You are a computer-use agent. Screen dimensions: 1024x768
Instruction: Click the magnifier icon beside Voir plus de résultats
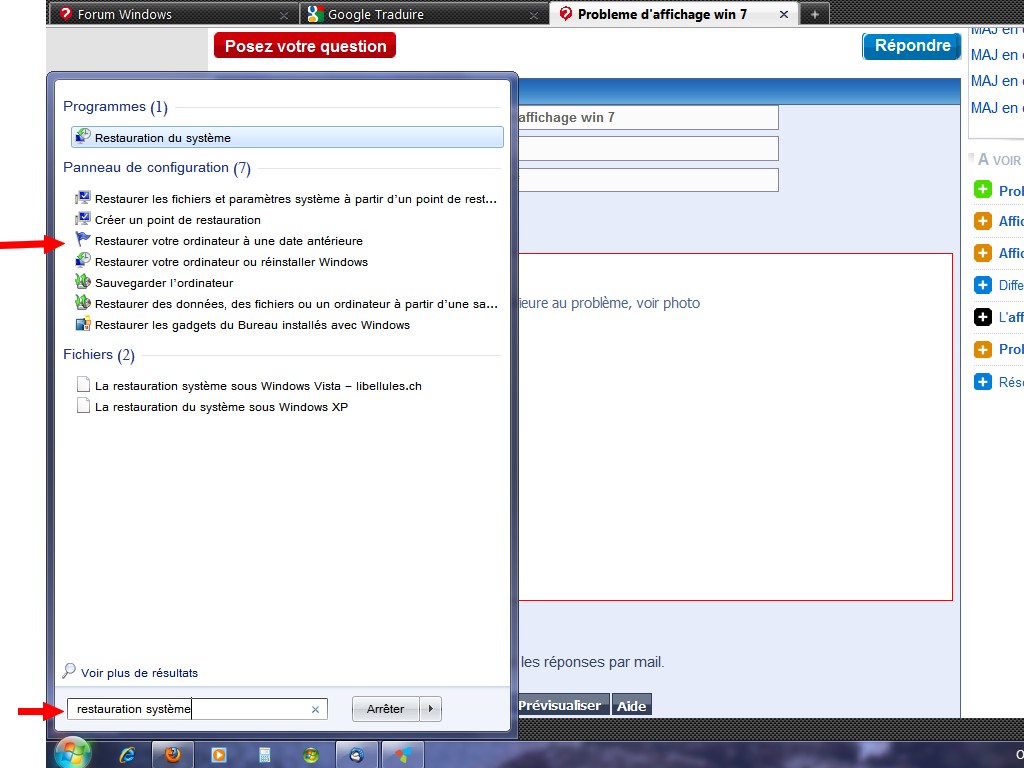coord(69,672)
